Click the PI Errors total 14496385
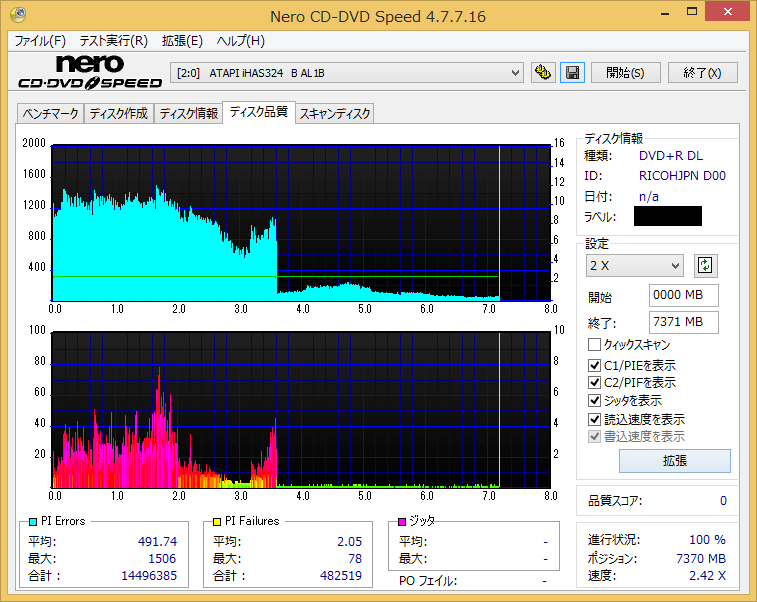The height and width of the screenshot is (602, 757). coord(149,576)
